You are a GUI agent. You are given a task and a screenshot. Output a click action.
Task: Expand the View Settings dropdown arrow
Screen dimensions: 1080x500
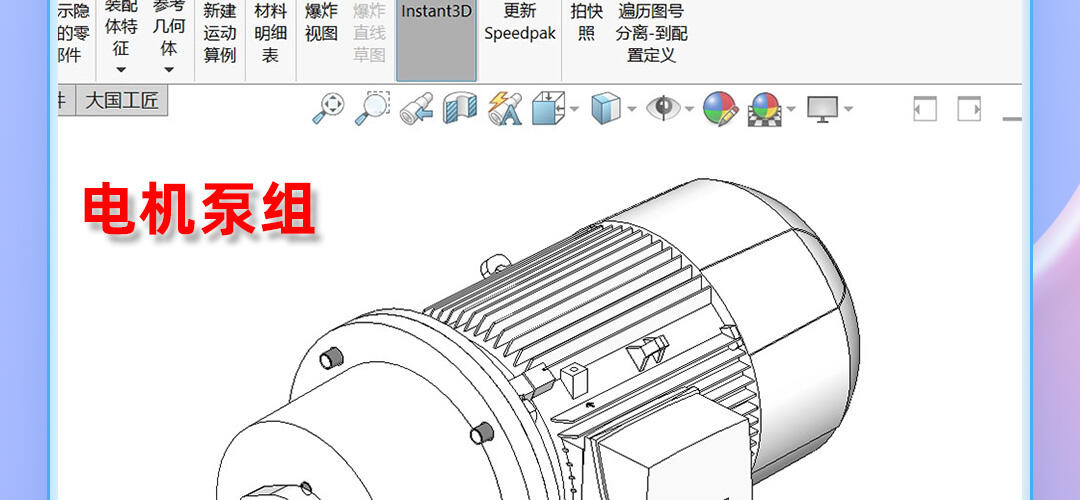[848, 109]
